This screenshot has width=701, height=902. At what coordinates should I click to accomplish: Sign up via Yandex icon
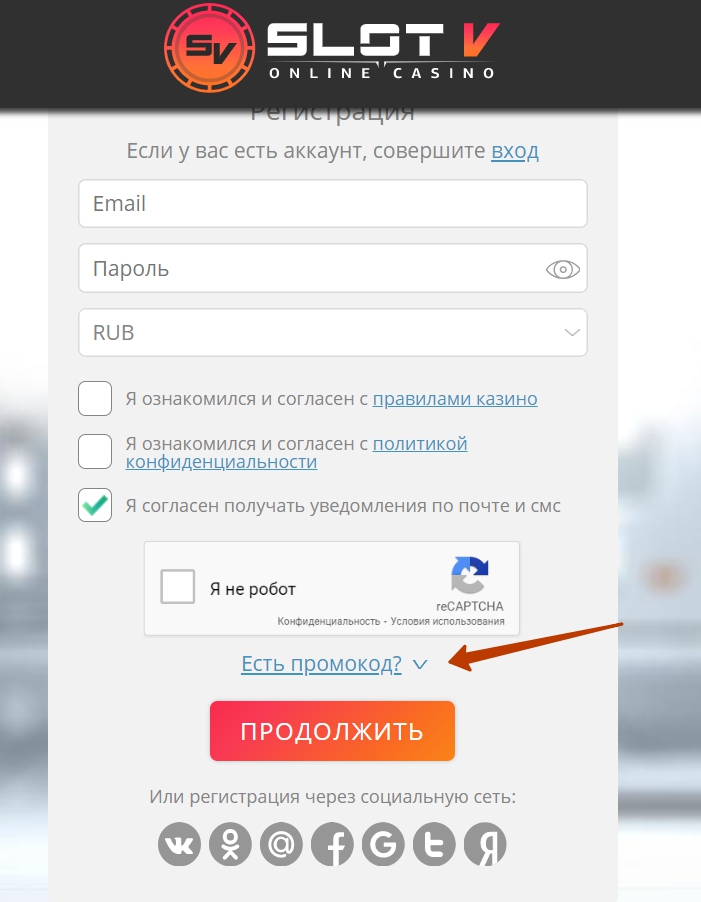[x=485, y=844]
